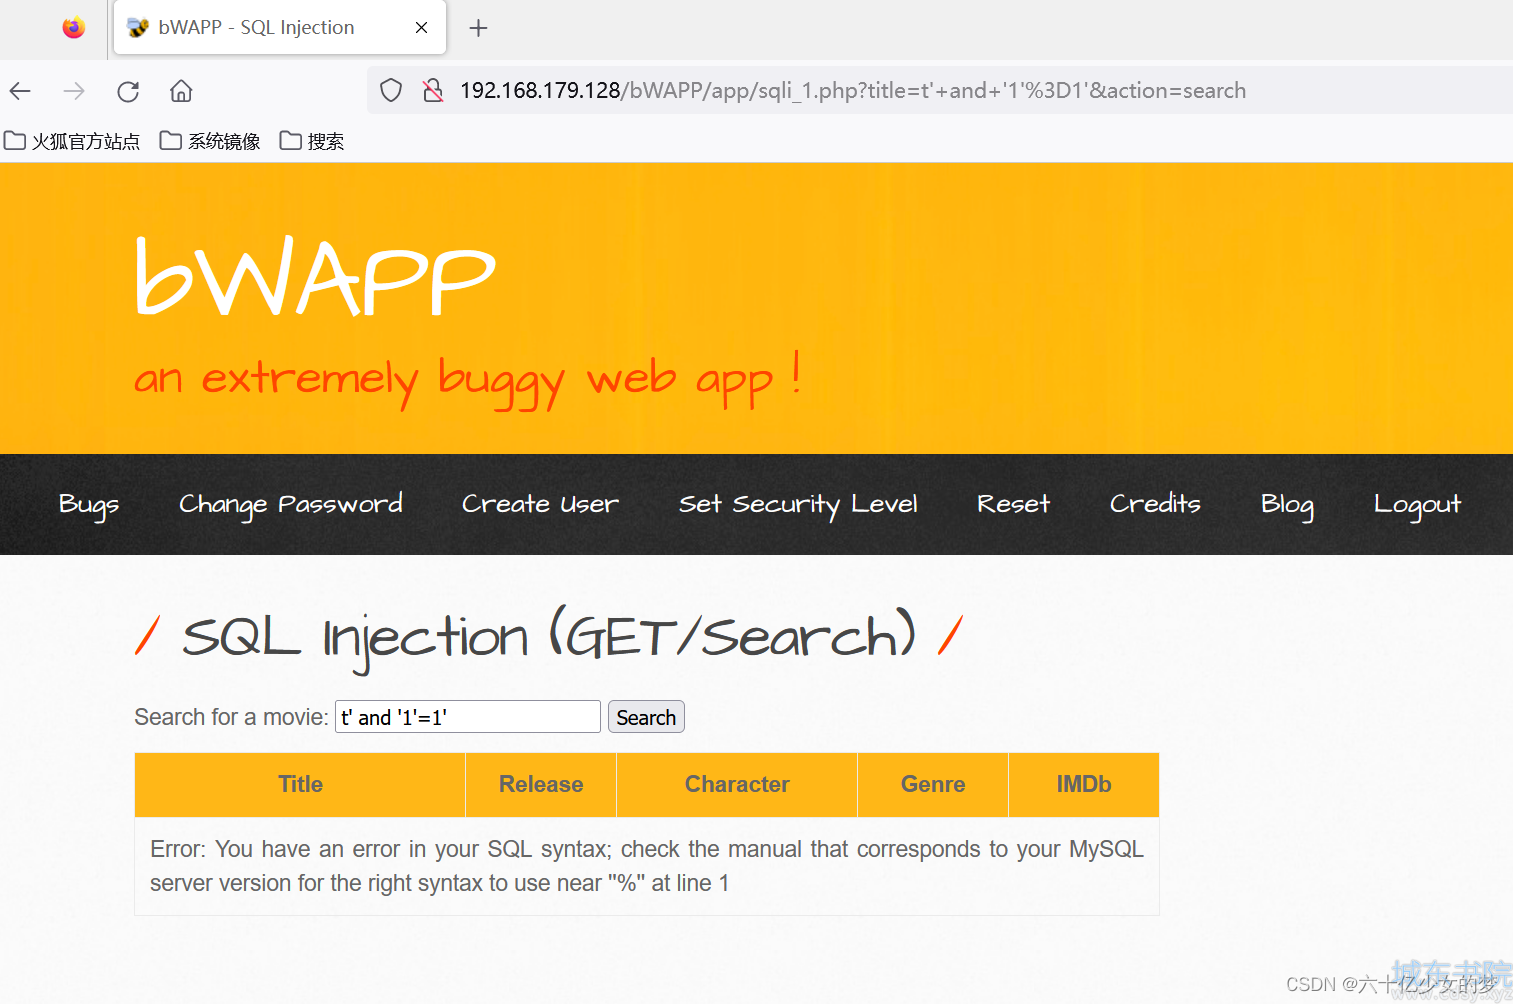The image size is (1513, 1004).
Task: Click the bWAPP logo title
Action: click(316, 276)
